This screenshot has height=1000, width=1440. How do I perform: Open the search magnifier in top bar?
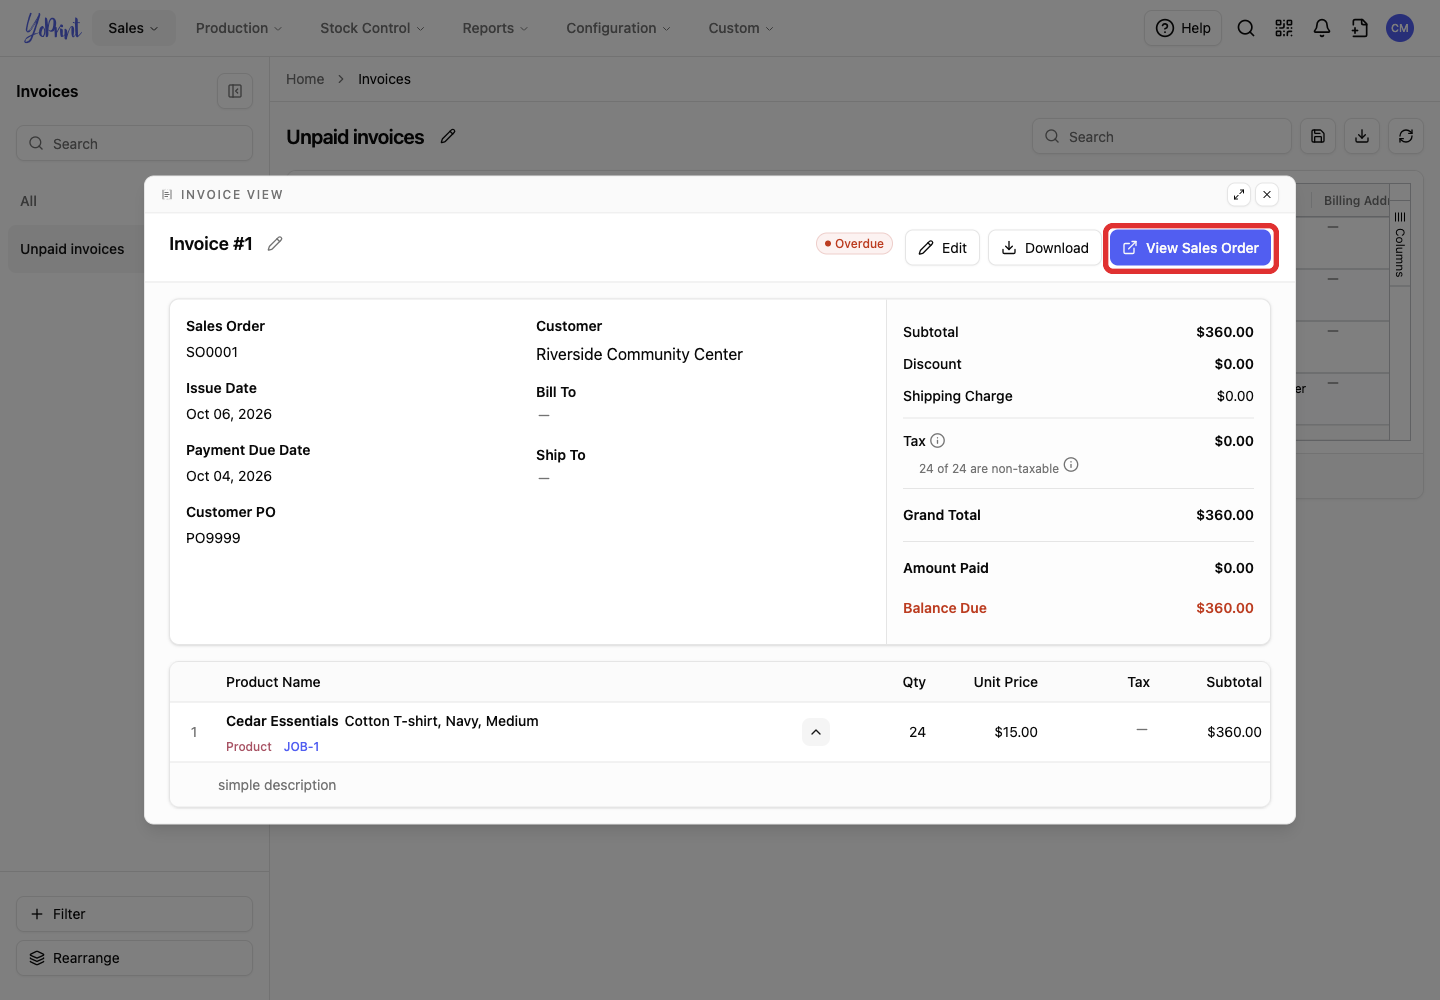[x=1246, y=28]
